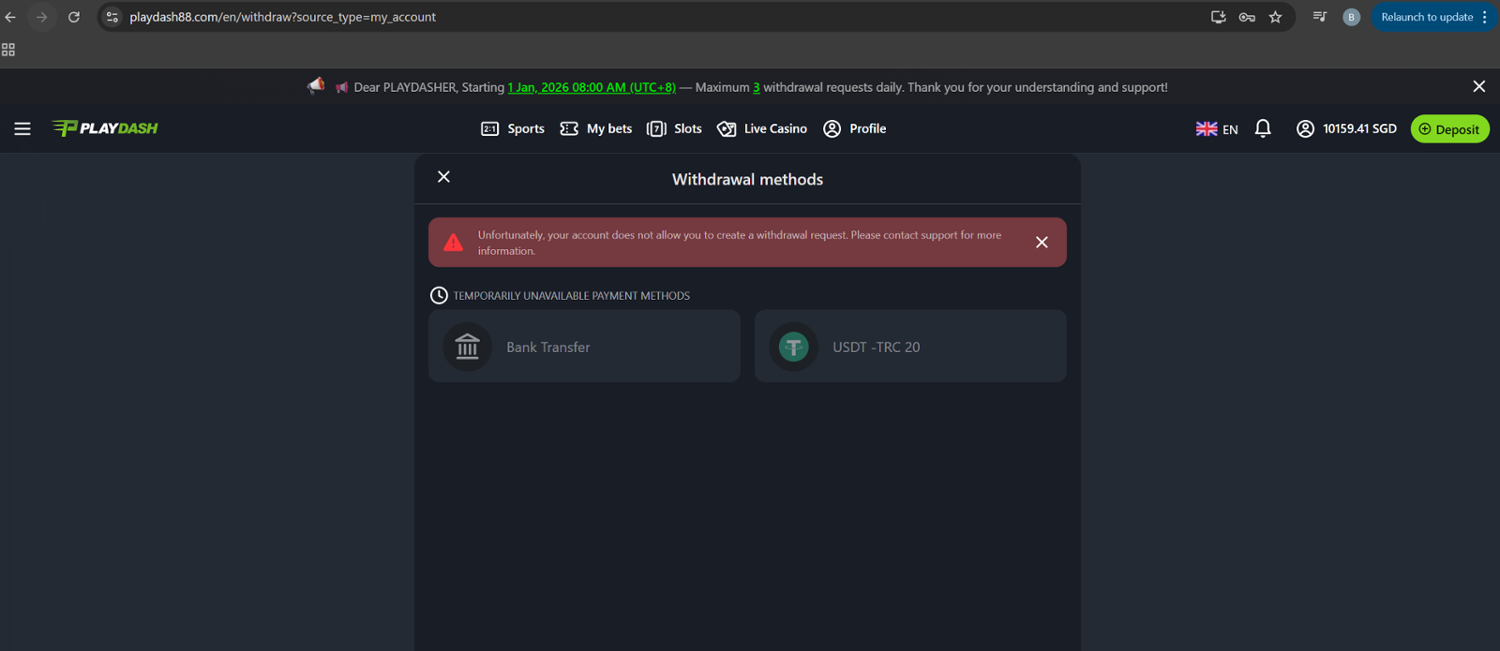Viewport: 1500px width, 651px height.
Task: Close the top announcement banner
Action: (x=1479, y=87)
